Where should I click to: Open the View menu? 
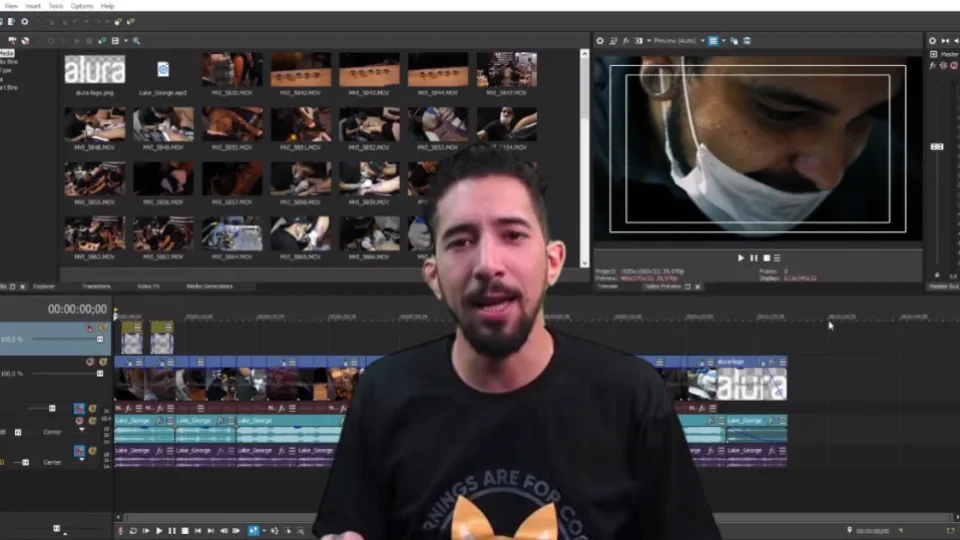pos(11,6)
